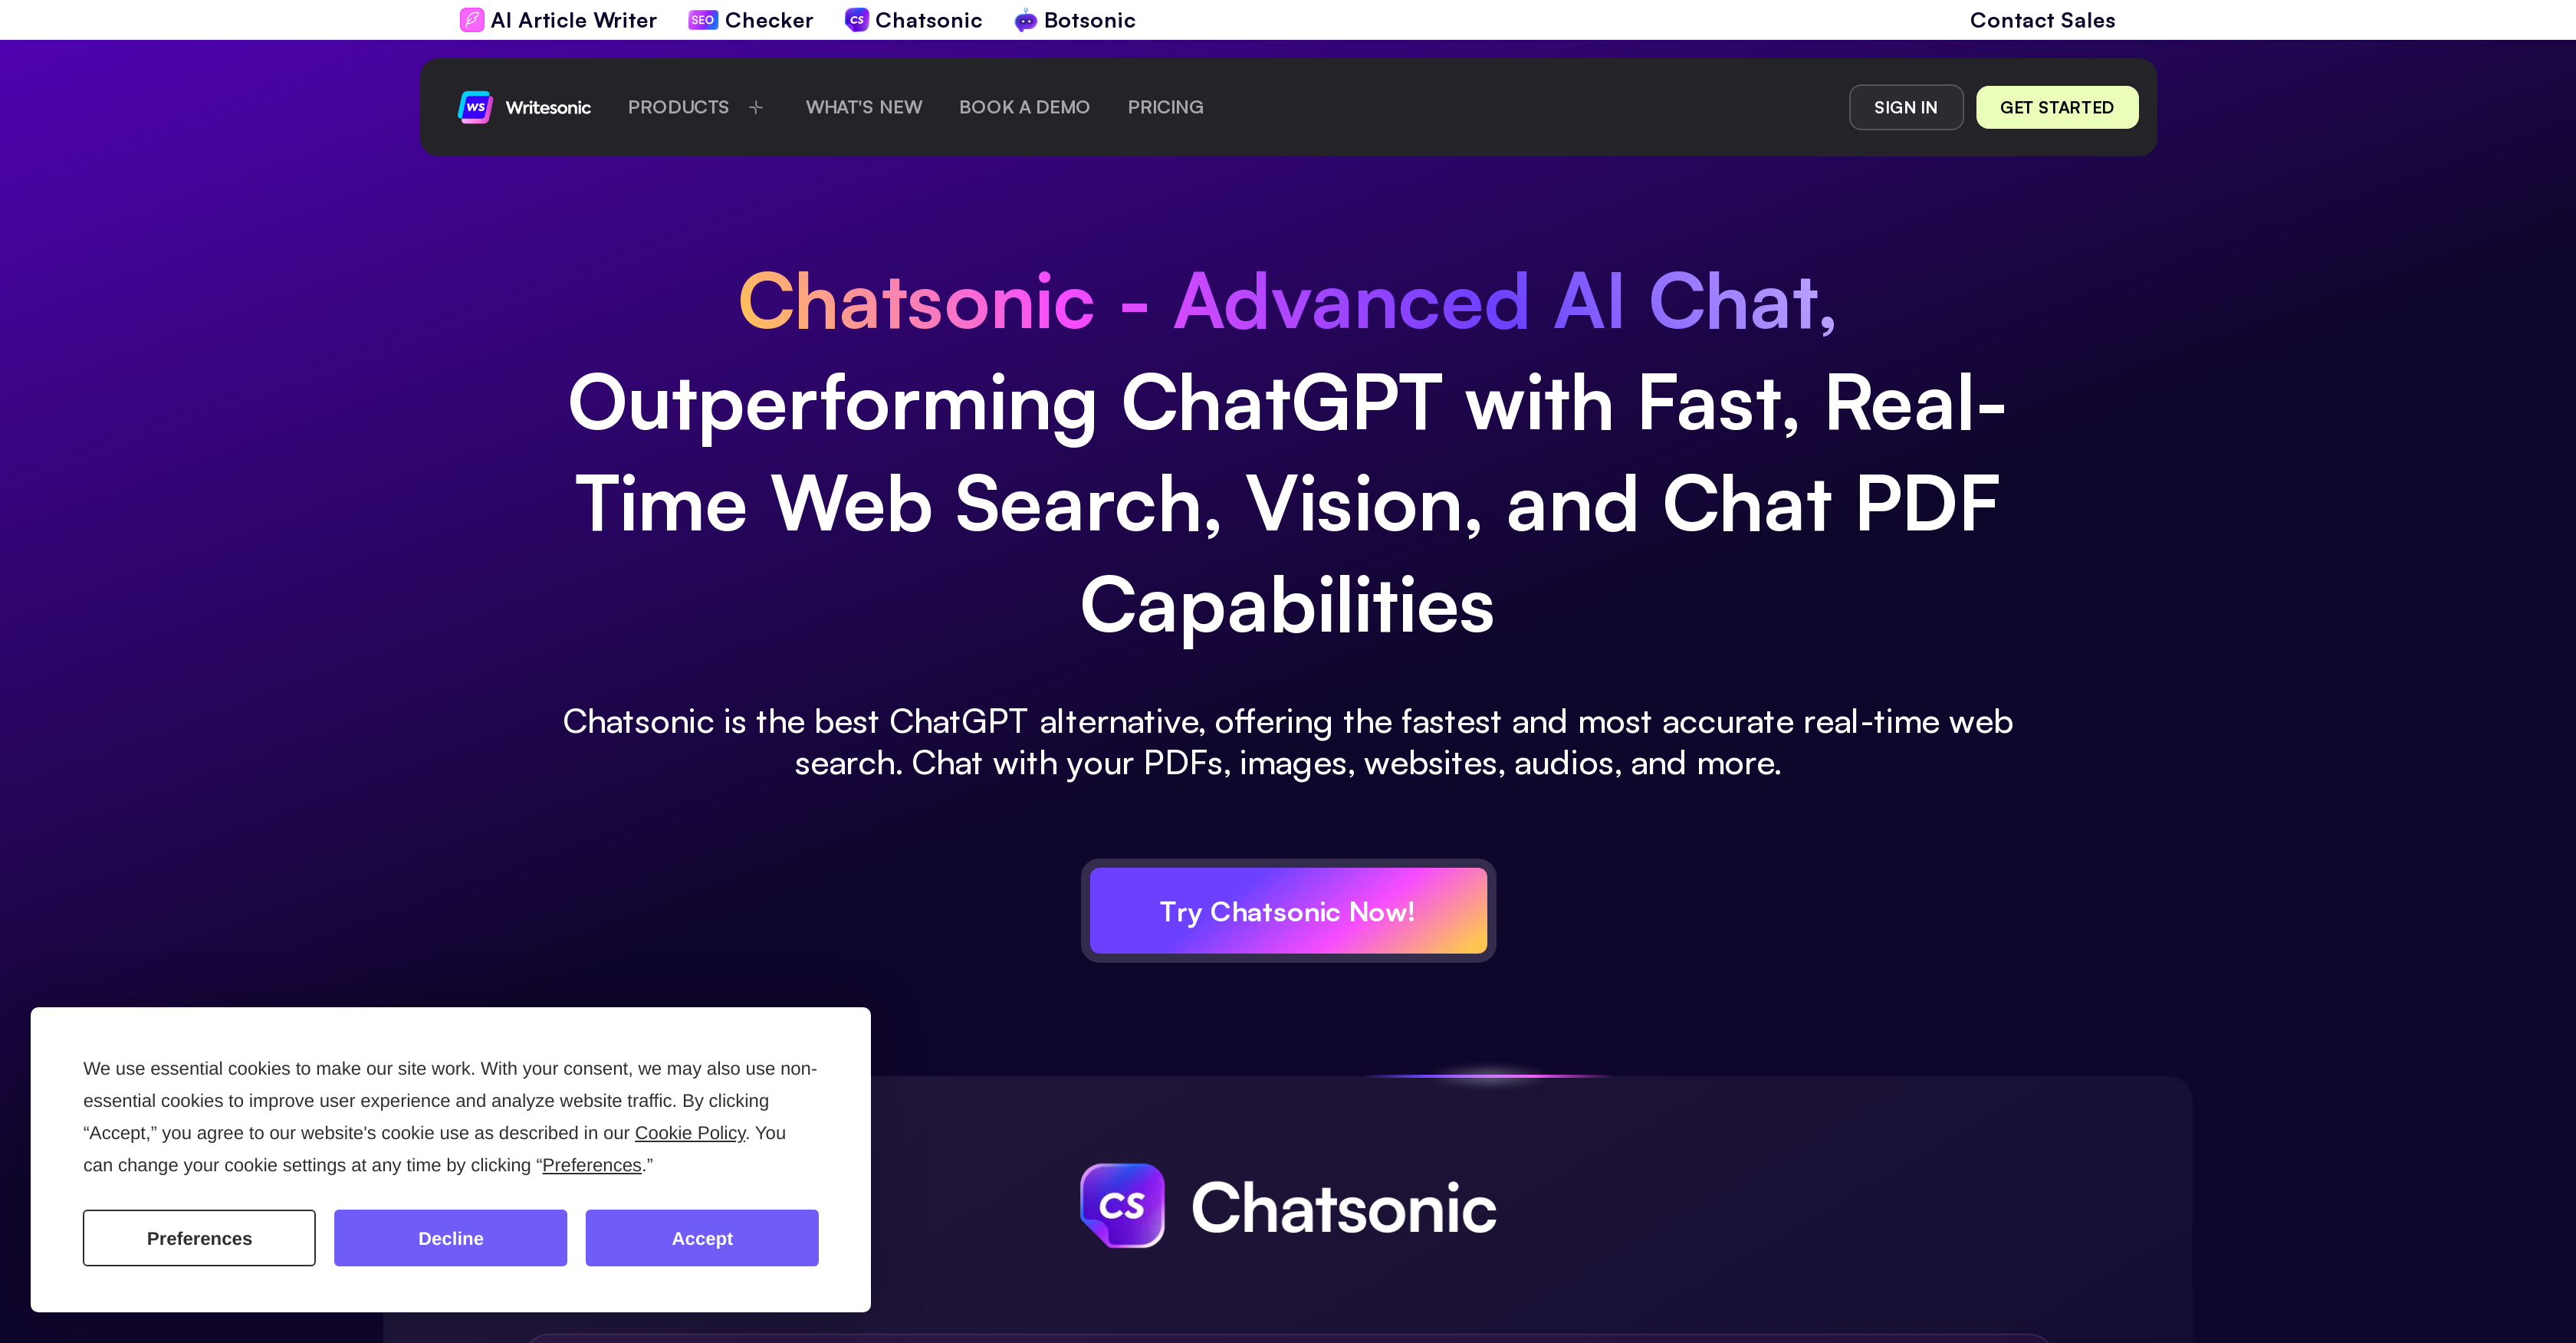2576x1343 pixels.
Task: Click Try Chatsonic Now button
Action: pos(1288,910)
